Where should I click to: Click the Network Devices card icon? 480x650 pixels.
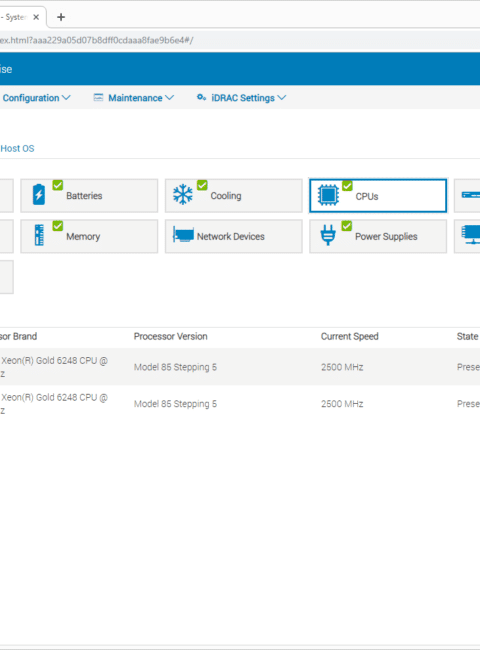[x=183, y=235]
